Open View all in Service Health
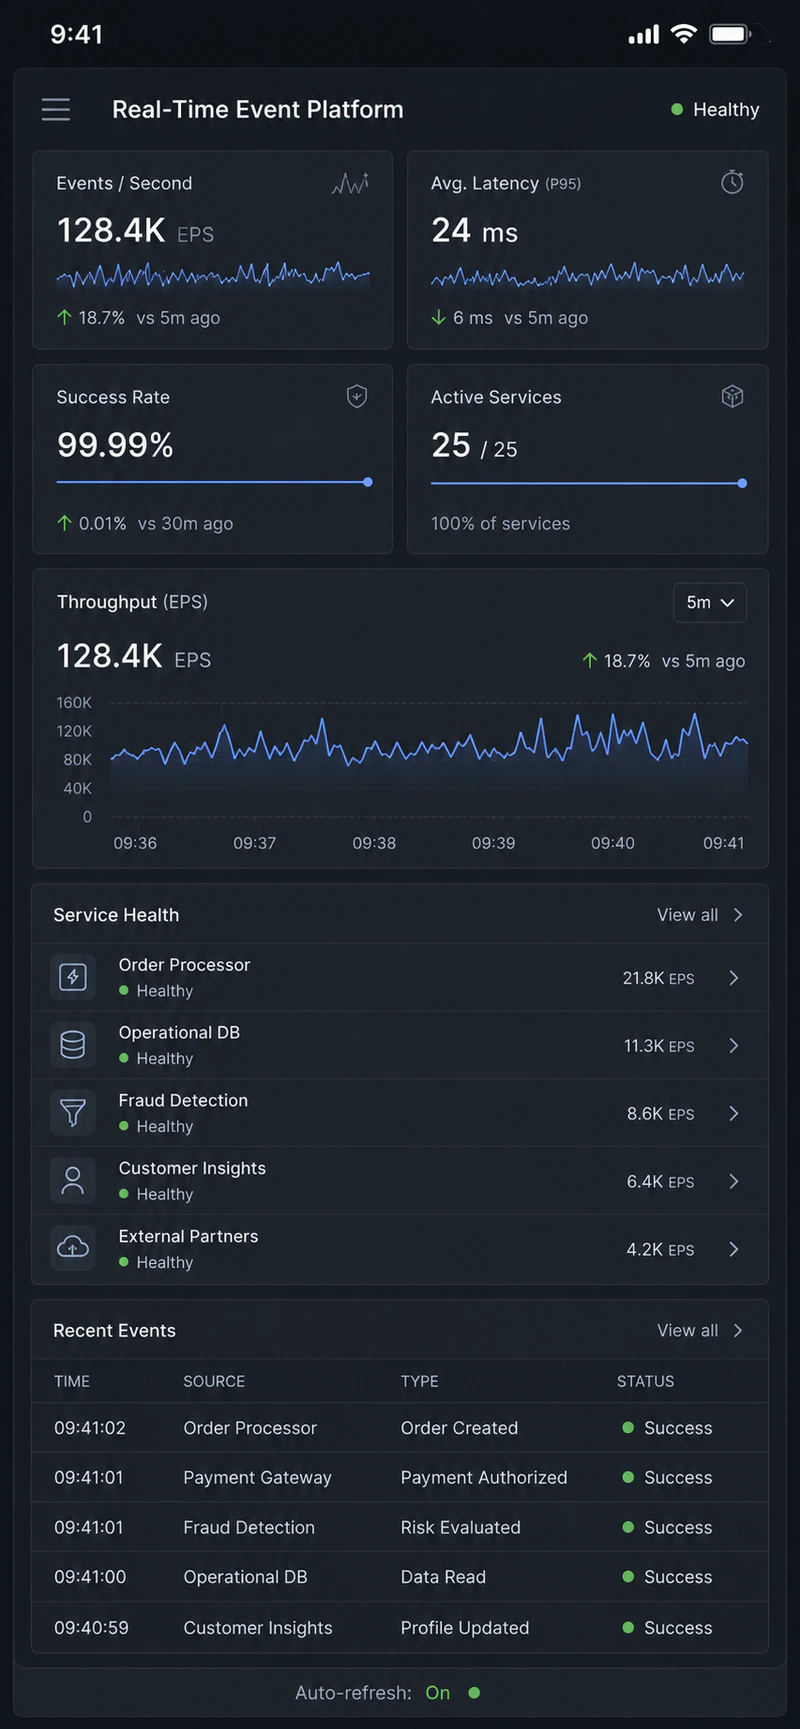Viewport: 800px width, 1729px height. (x=700, y=915)
